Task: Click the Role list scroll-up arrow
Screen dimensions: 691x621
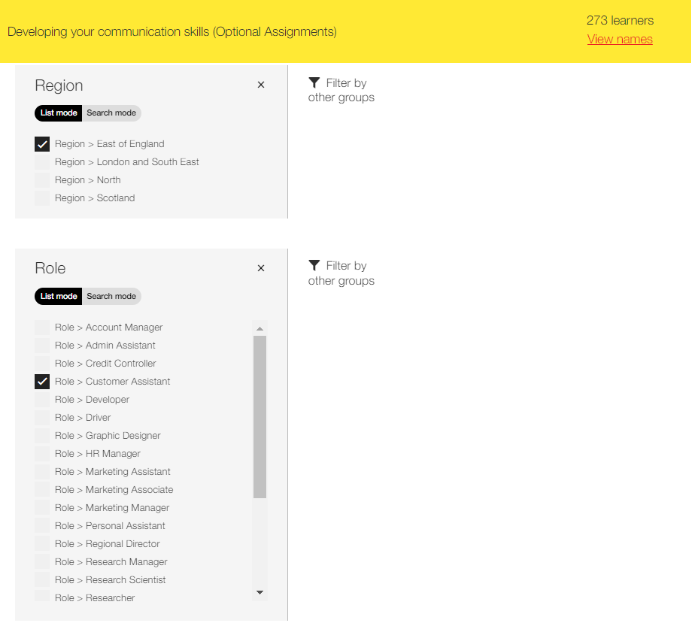Action: point(260,329)
